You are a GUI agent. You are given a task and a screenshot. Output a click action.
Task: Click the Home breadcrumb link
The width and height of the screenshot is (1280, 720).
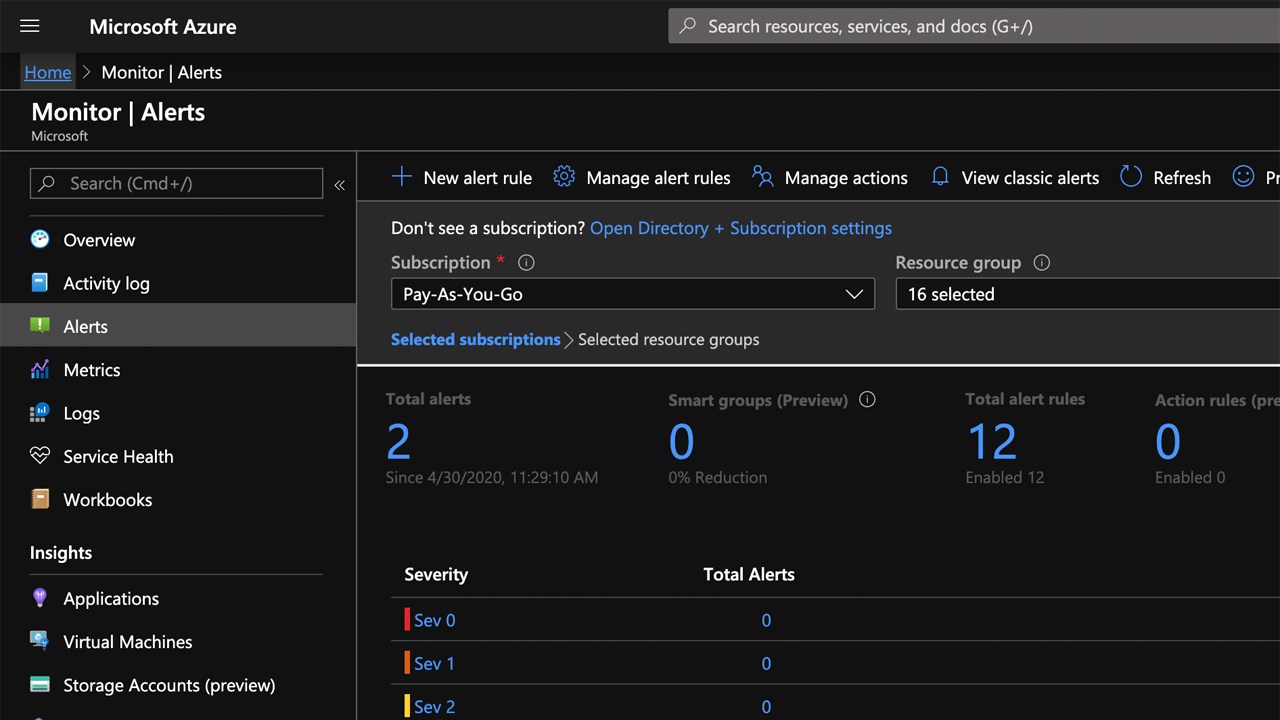48,72
